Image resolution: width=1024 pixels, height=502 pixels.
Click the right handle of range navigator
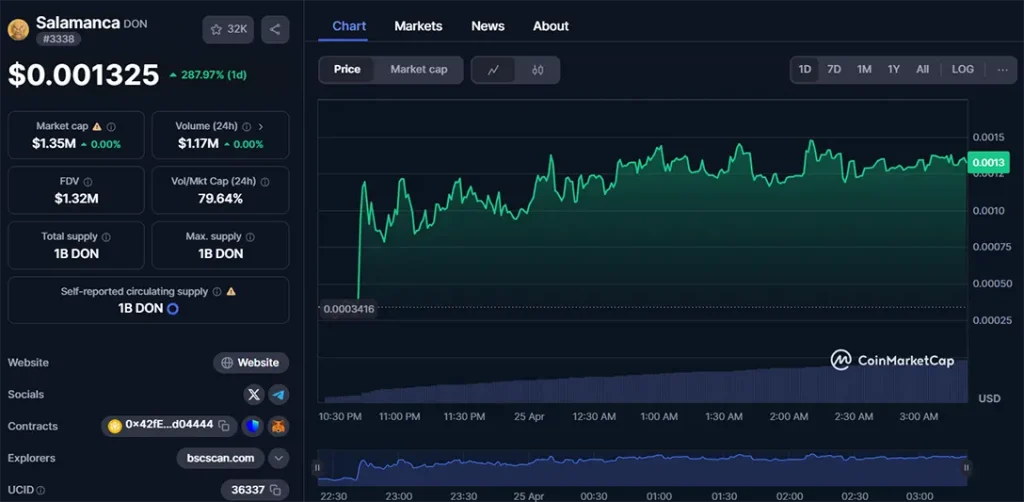click(x=967, y=467)
